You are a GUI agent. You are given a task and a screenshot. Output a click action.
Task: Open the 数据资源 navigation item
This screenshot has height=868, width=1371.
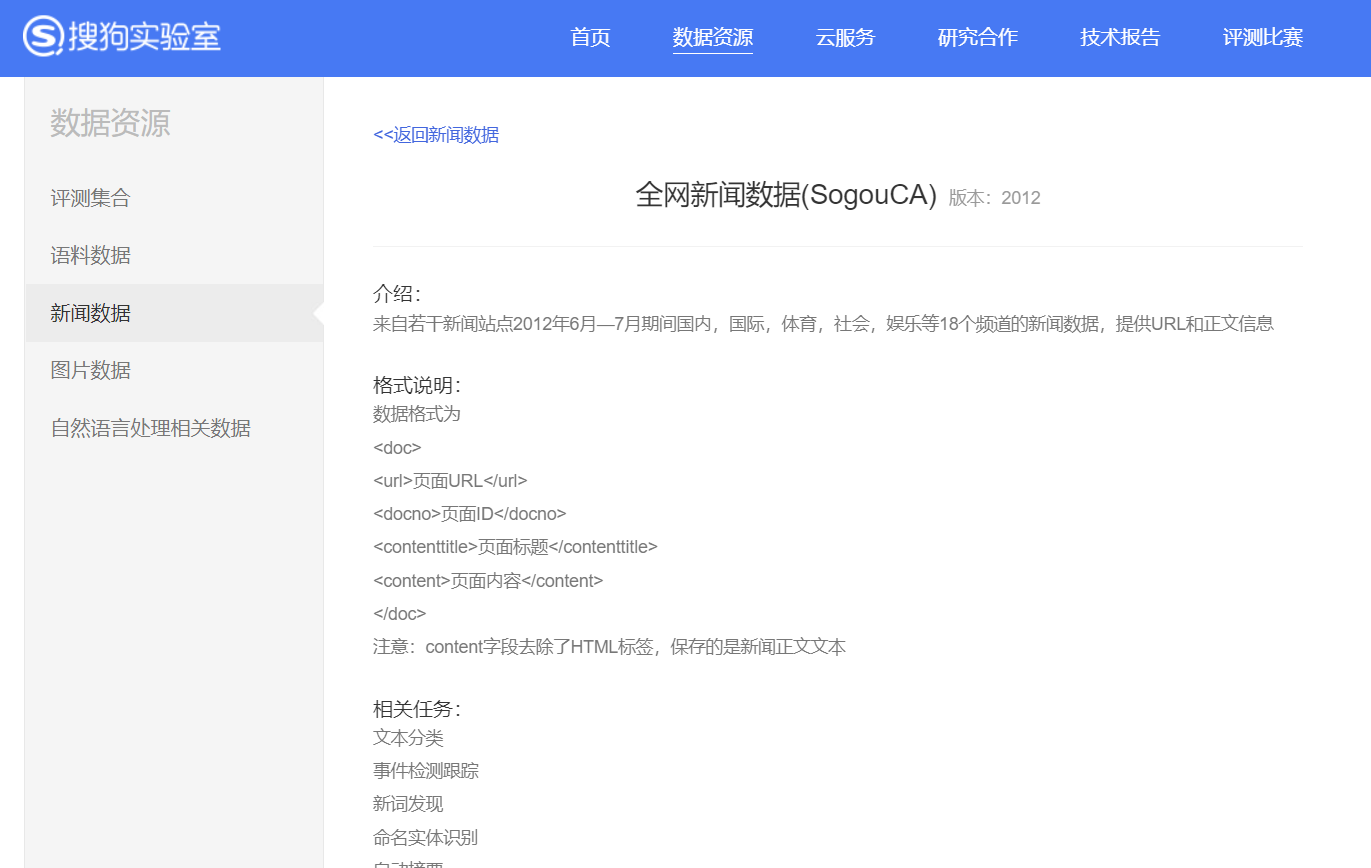click(713, 38)
